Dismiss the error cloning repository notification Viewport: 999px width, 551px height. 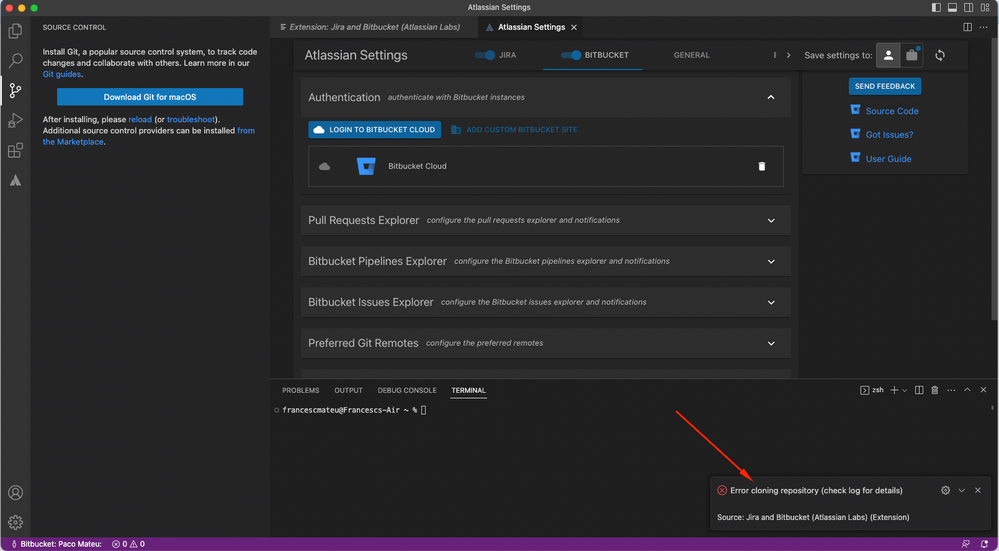[977, 490]
